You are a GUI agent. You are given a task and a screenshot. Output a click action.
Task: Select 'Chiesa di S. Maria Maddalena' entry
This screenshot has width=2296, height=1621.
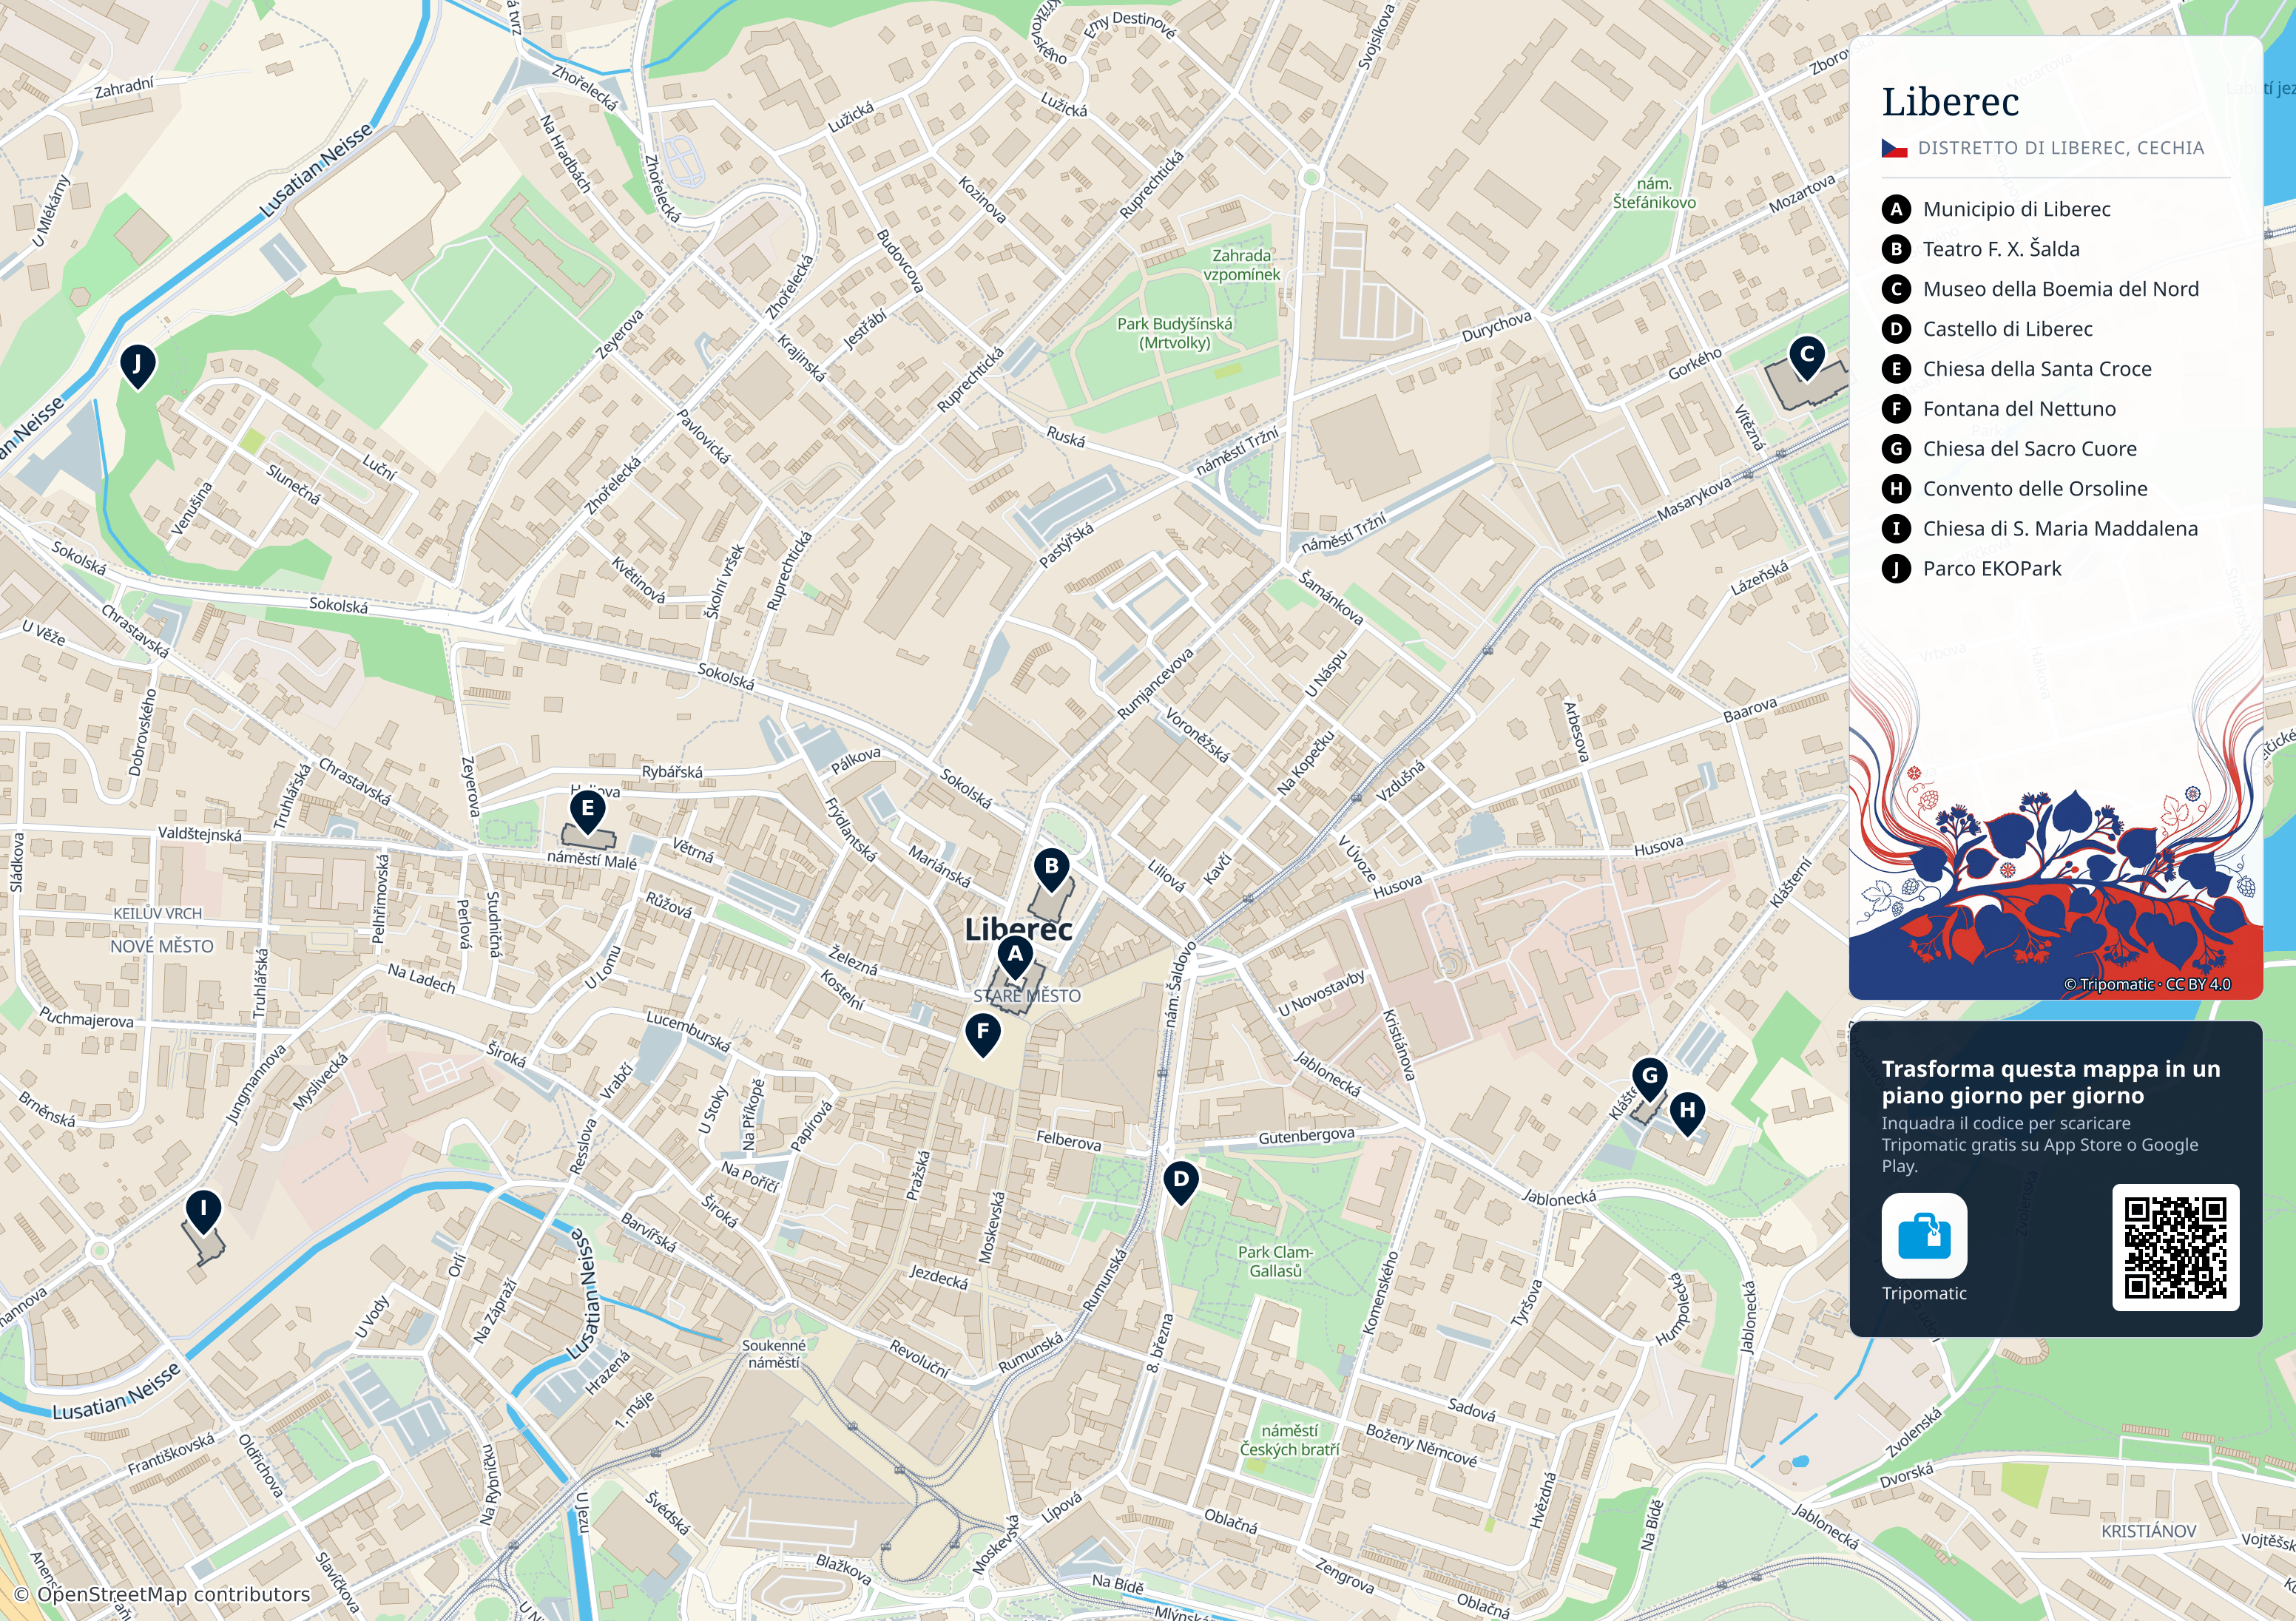(2060, 529)
